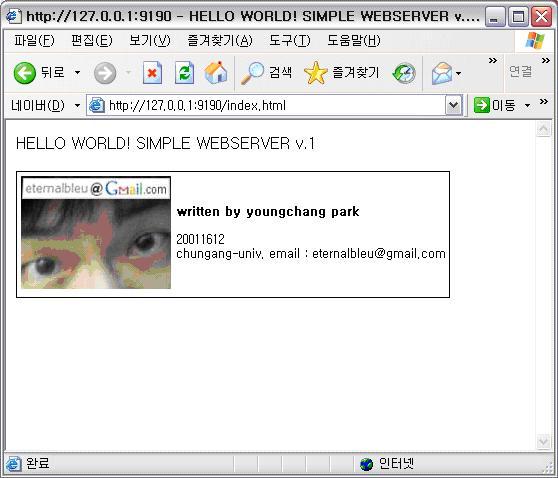Open the 파일(F) menu

pos(34,41)
